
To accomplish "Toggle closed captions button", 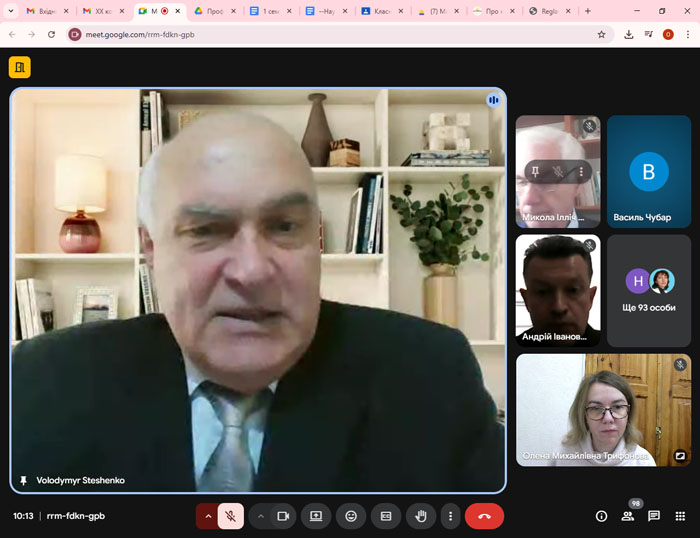I will 386,516.
